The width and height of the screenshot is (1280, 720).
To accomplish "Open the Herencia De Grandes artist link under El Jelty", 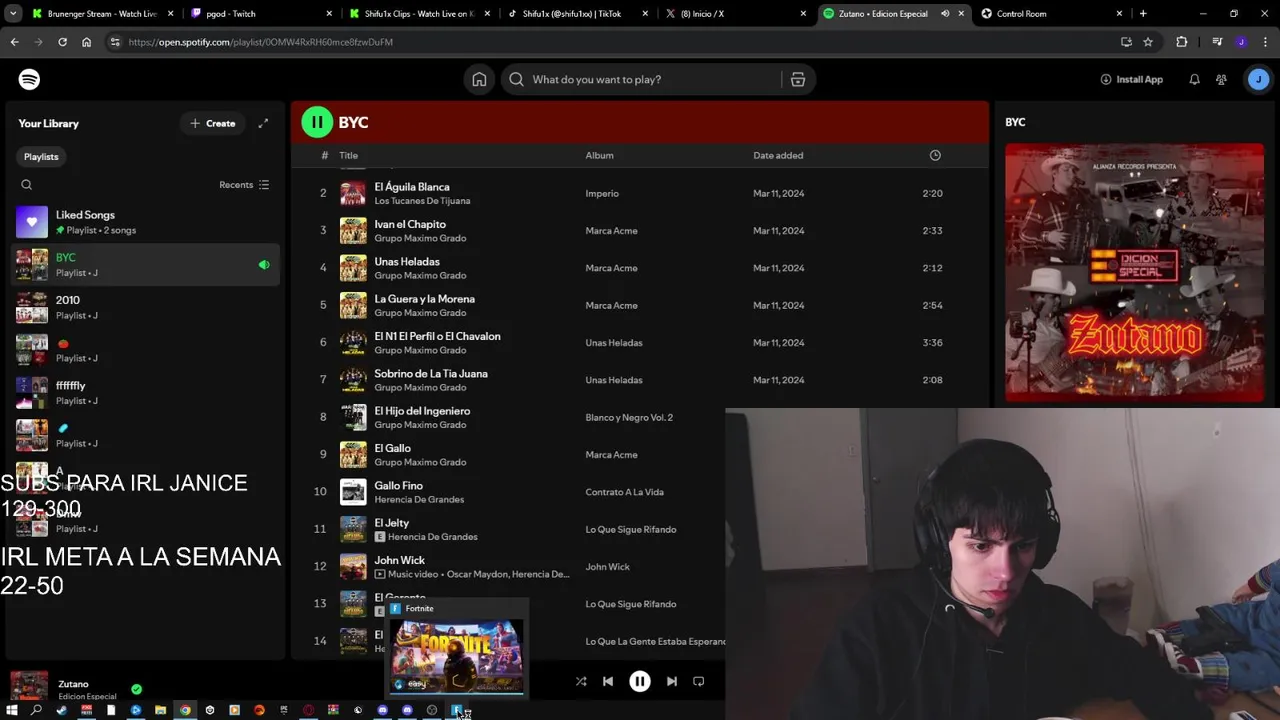I will pyautogui.click(x=432, y=537).
